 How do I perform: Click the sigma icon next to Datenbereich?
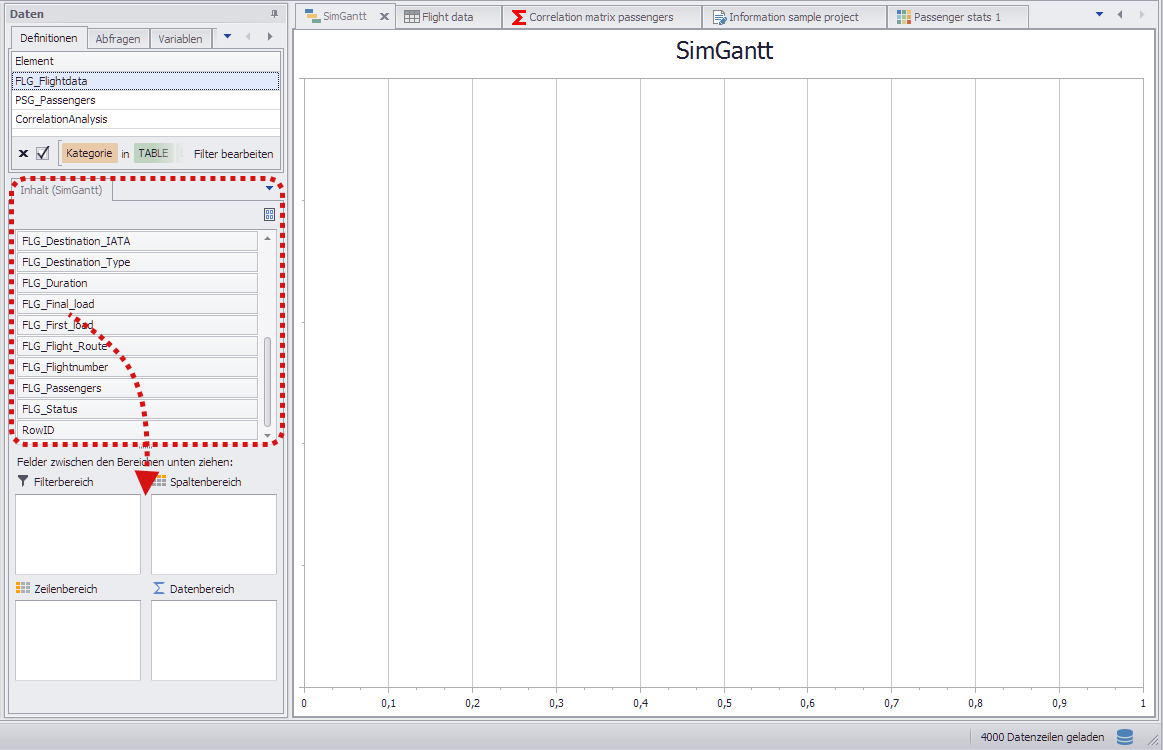157,588
